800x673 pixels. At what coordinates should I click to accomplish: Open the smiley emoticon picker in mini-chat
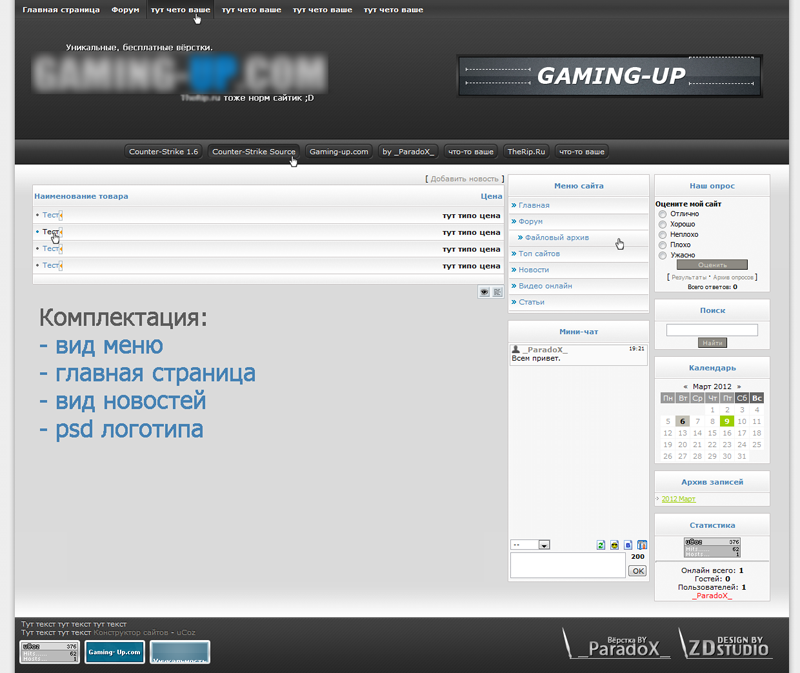point(614,545)
